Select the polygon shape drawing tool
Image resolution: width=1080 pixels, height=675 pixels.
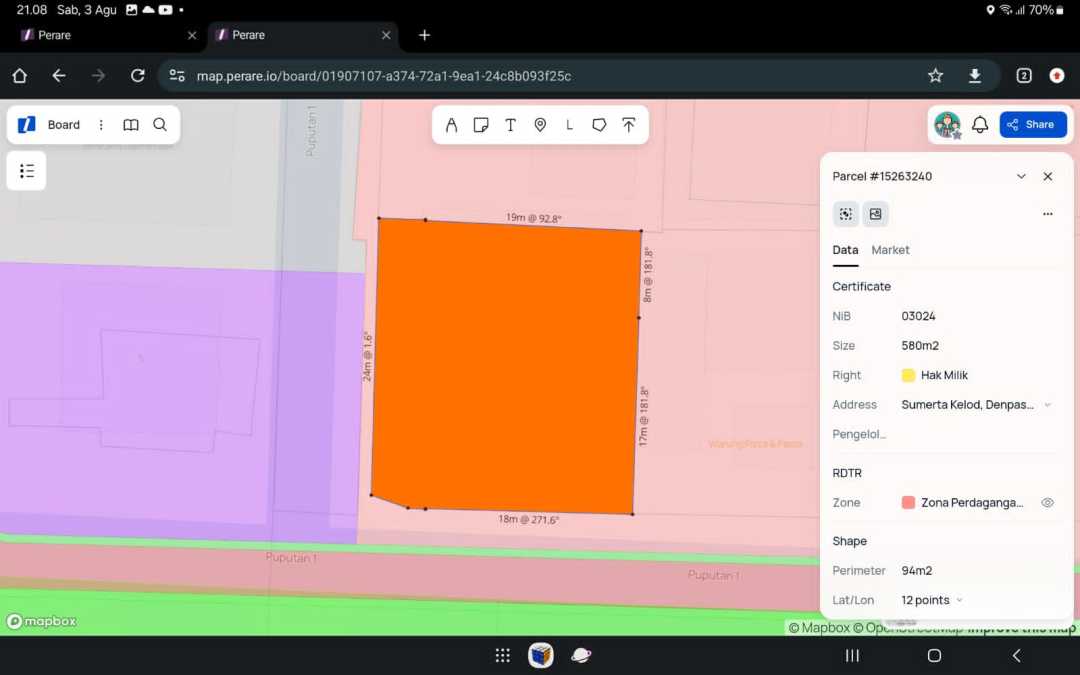(599, 125)
